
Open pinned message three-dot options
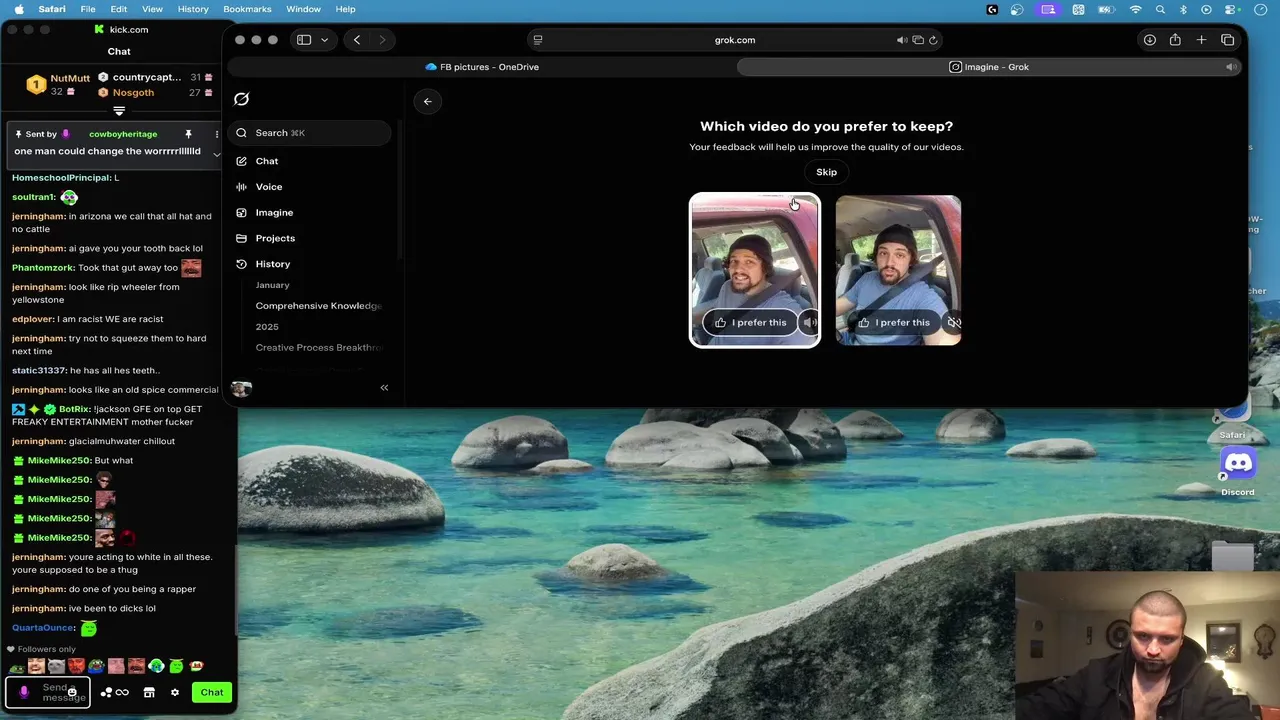[x=216, y=134]
